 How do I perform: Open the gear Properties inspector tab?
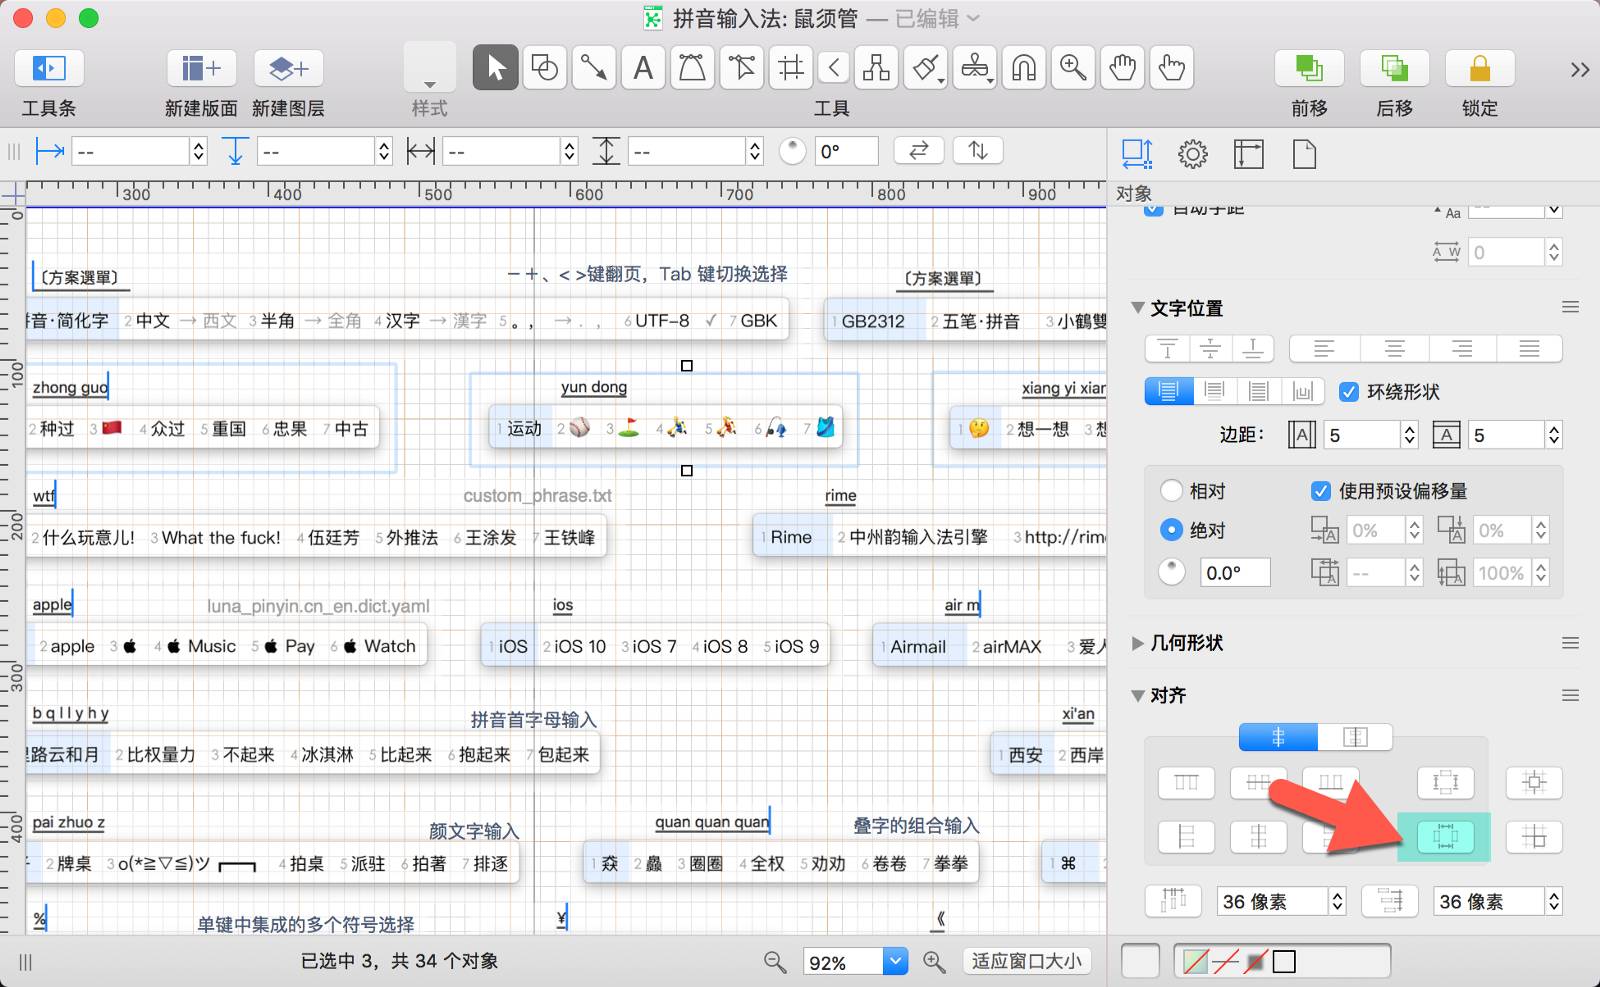coord(1192,154)
